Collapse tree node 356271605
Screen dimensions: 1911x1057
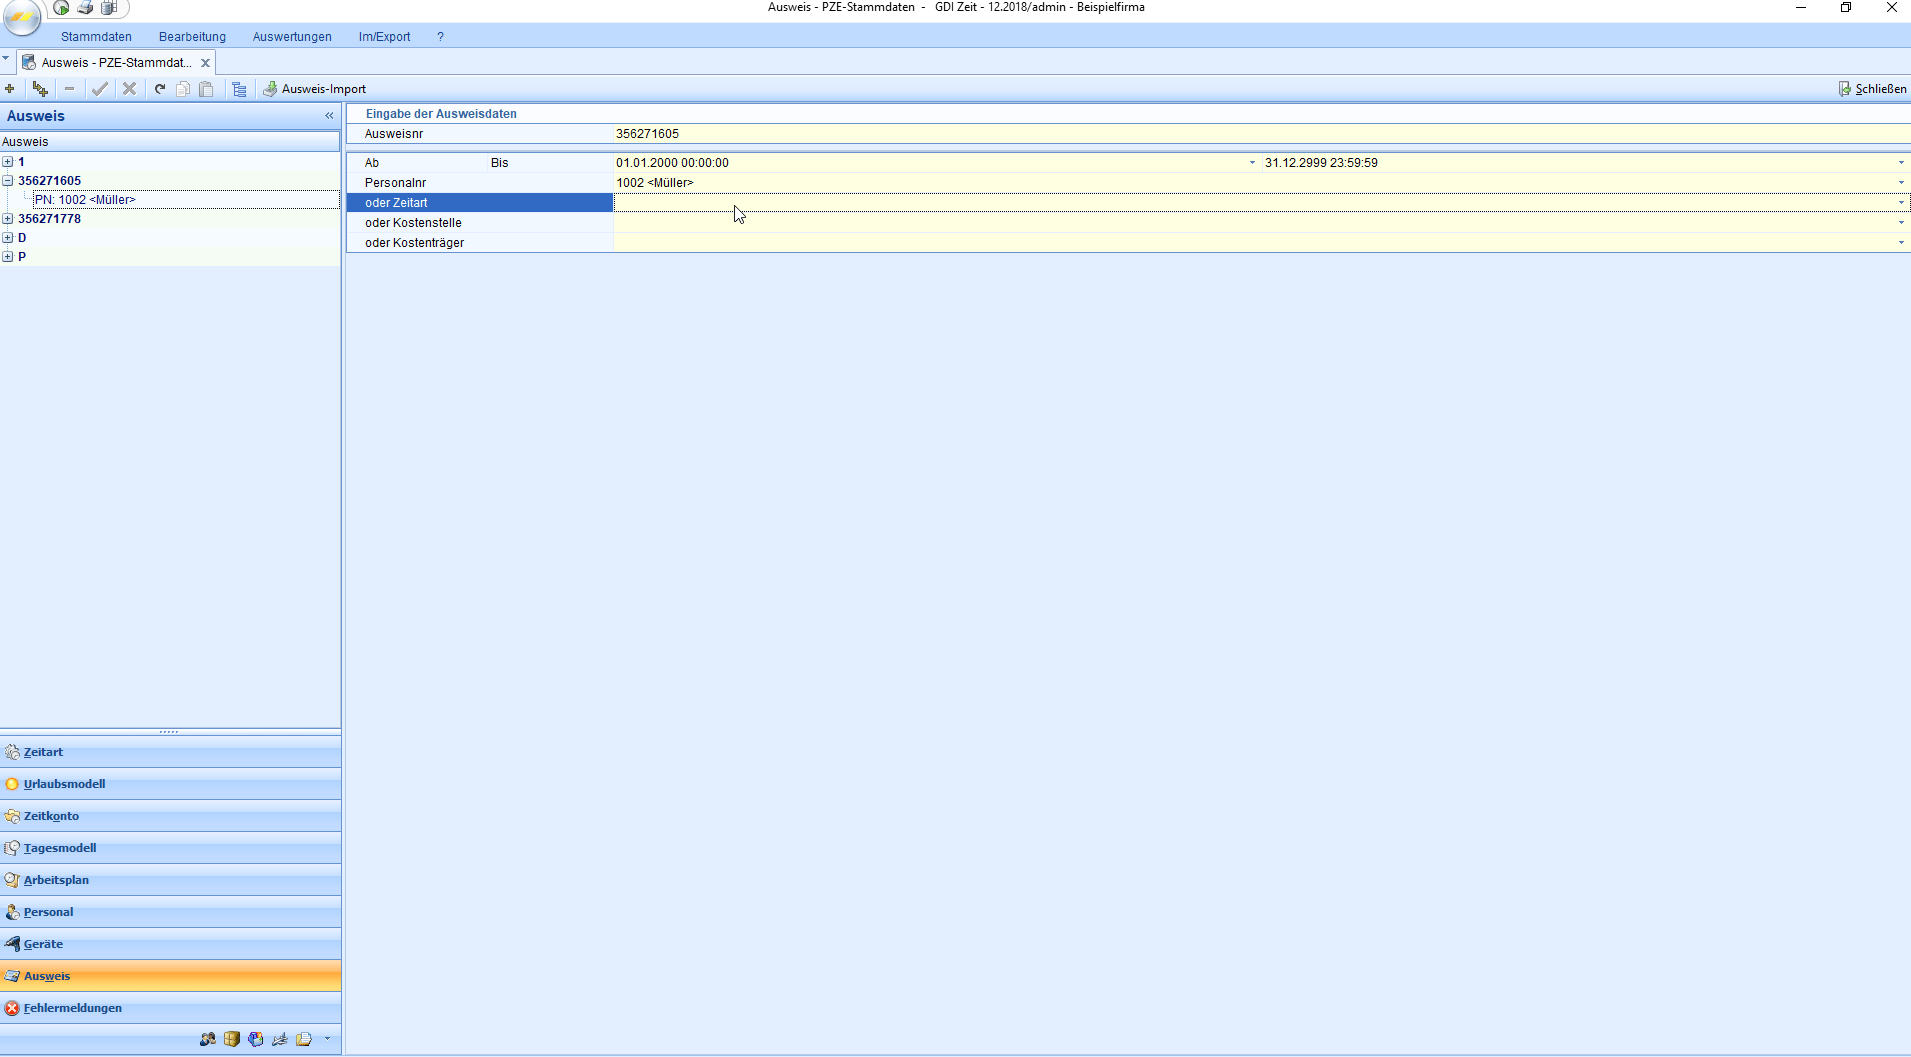(x=8, y=181)
